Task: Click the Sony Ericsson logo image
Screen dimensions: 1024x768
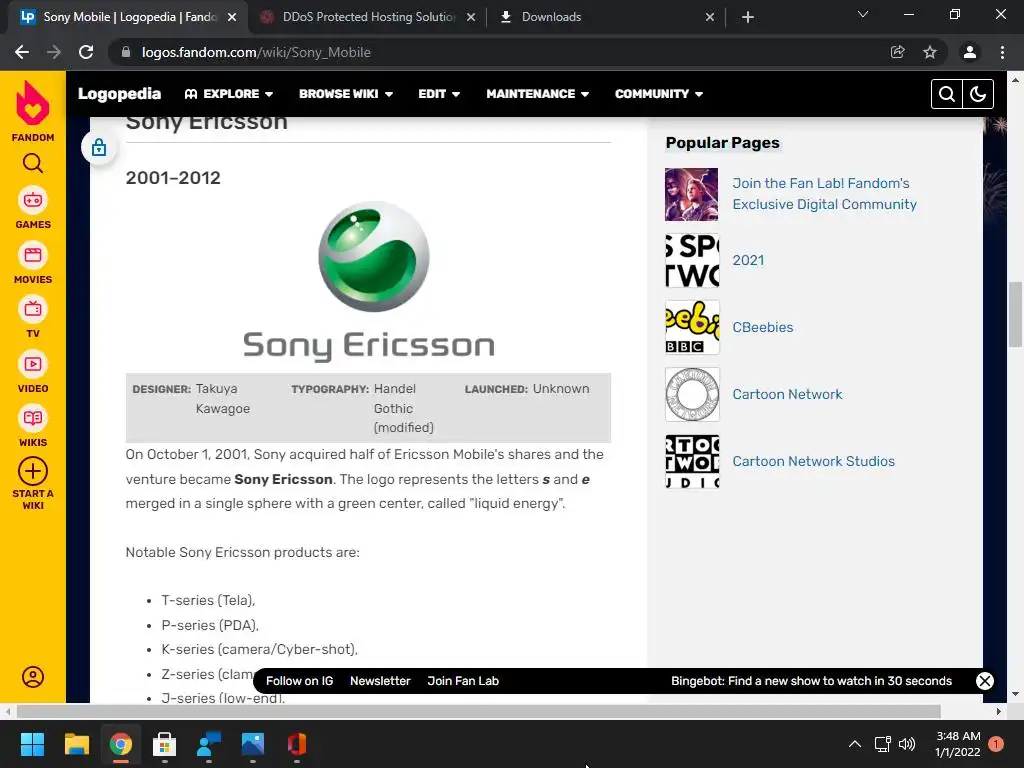Action: point(369,281)
